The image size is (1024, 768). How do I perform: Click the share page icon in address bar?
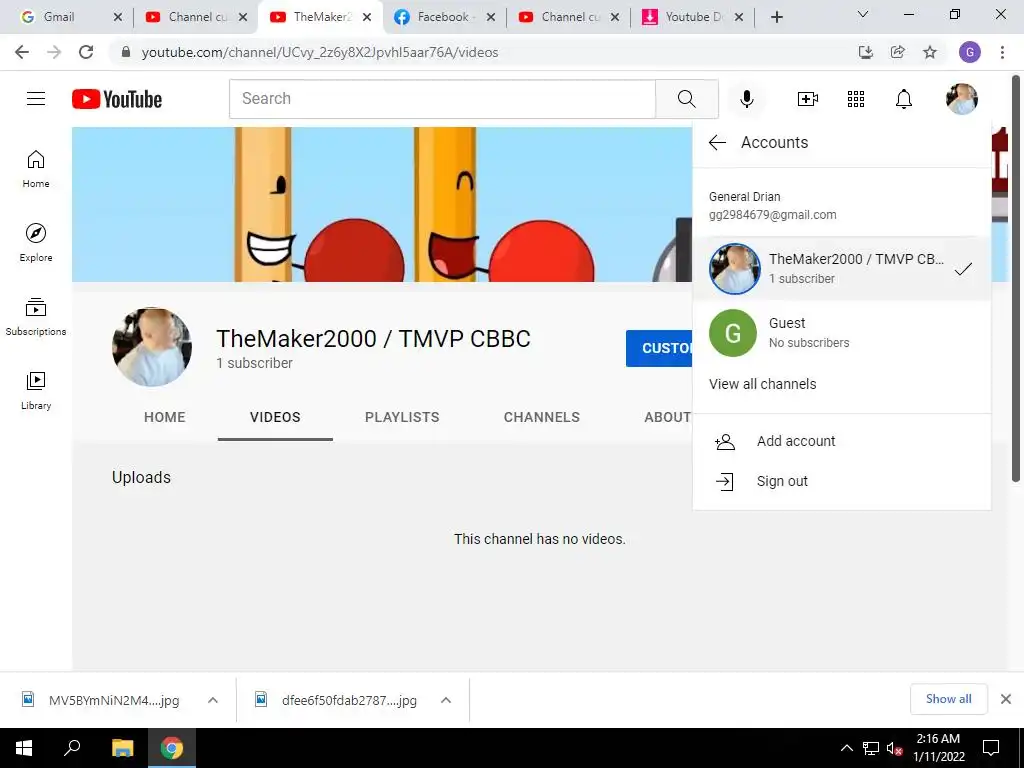pos(898,52)
